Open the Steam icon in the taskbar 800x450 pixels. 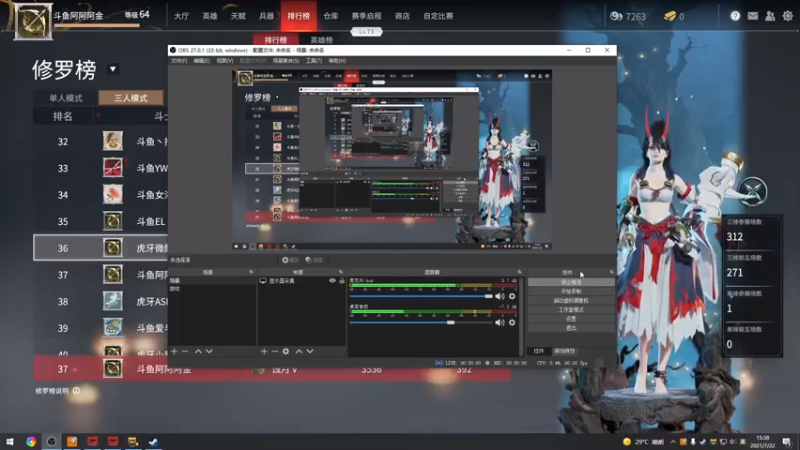click(x=153, y=441)
